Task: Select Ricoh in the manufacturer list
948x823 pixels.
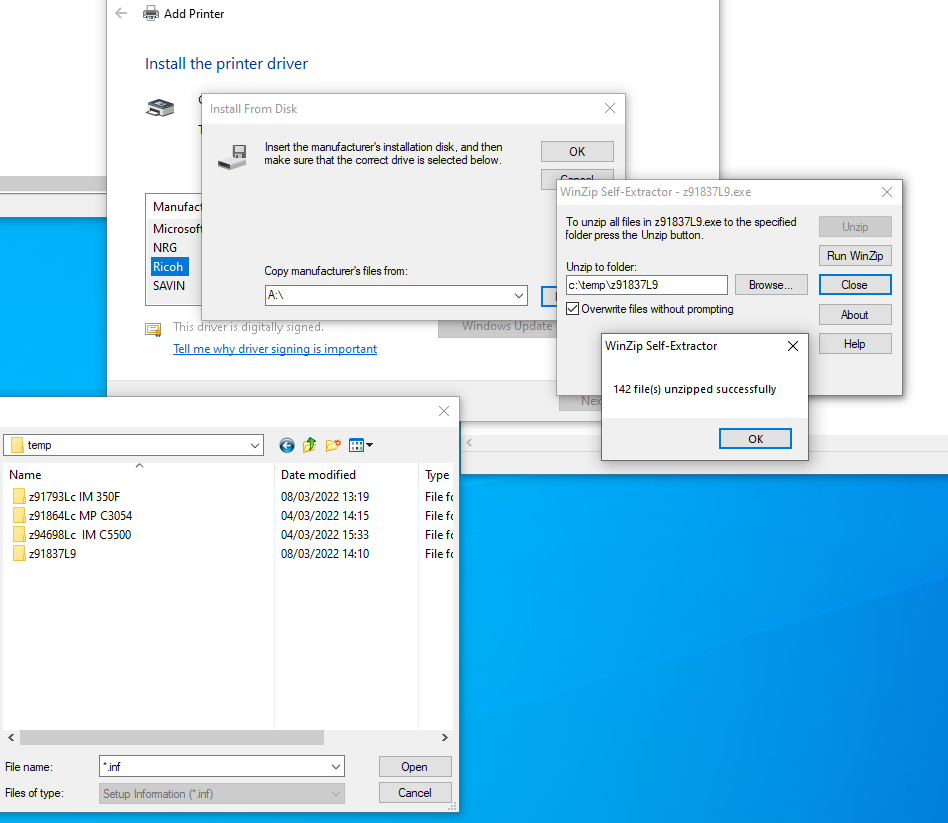Action: point(168,267)
